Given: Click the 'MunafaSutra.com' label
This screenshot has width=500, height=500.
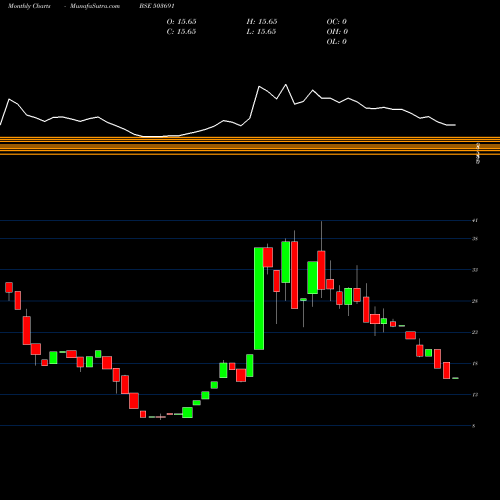Looking at the screenshot, I should (95, 6).
